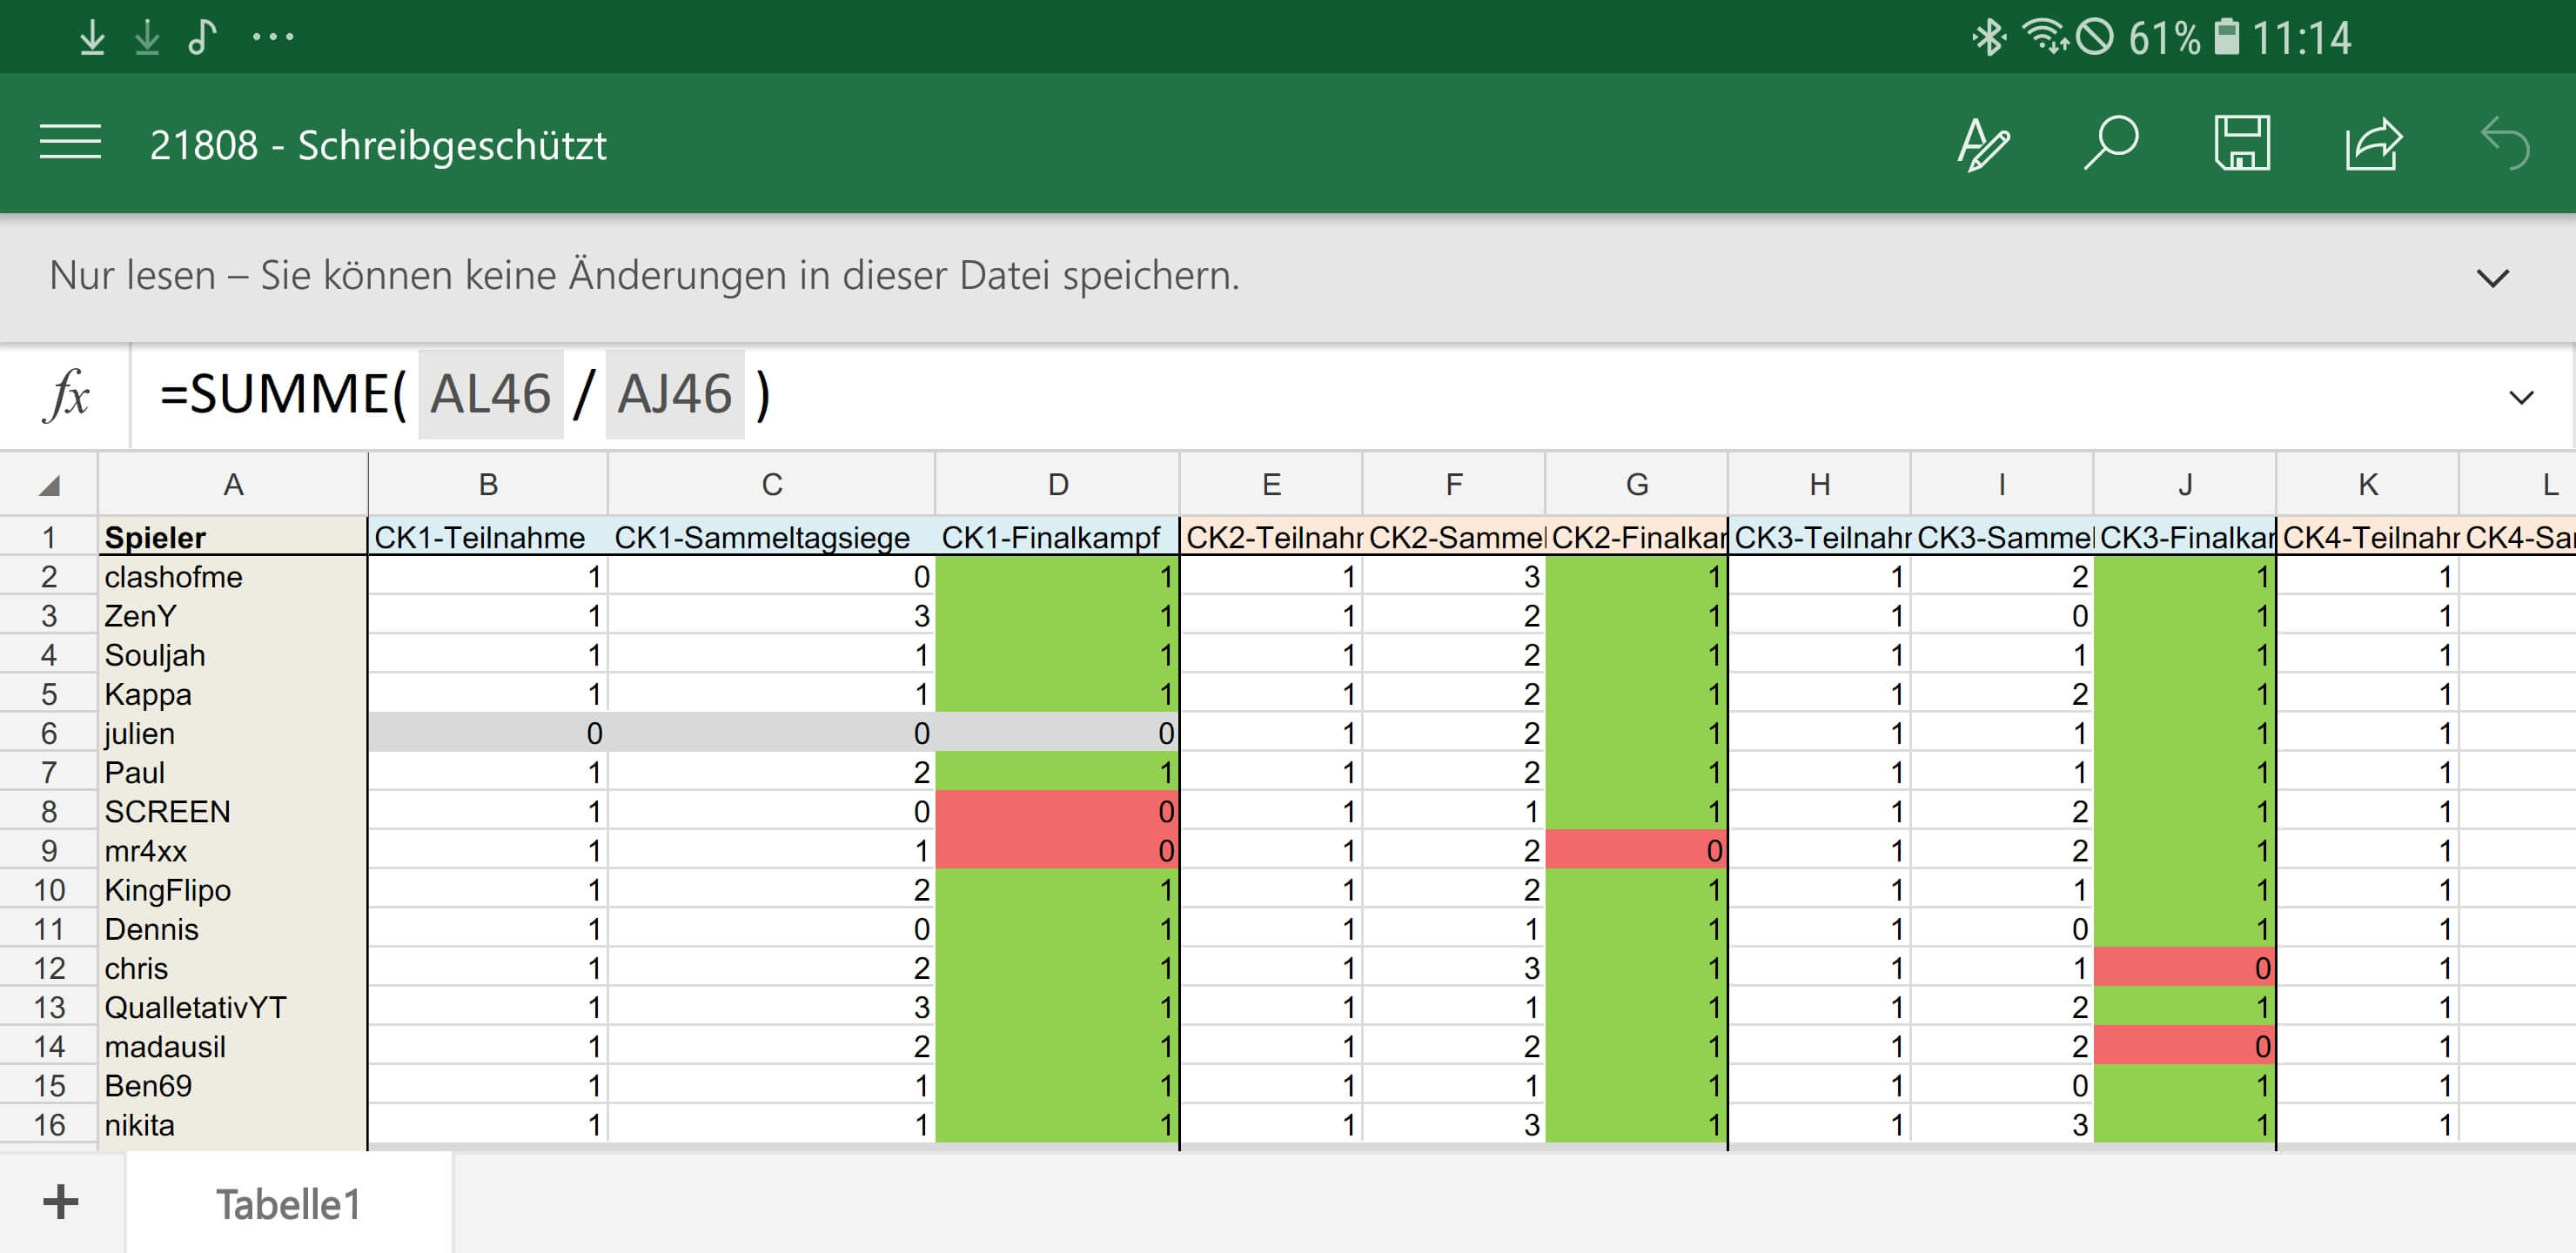Expand the formula bar chevron
This screenshot has width=2576, height=1253.
[x=2521, y=397]
